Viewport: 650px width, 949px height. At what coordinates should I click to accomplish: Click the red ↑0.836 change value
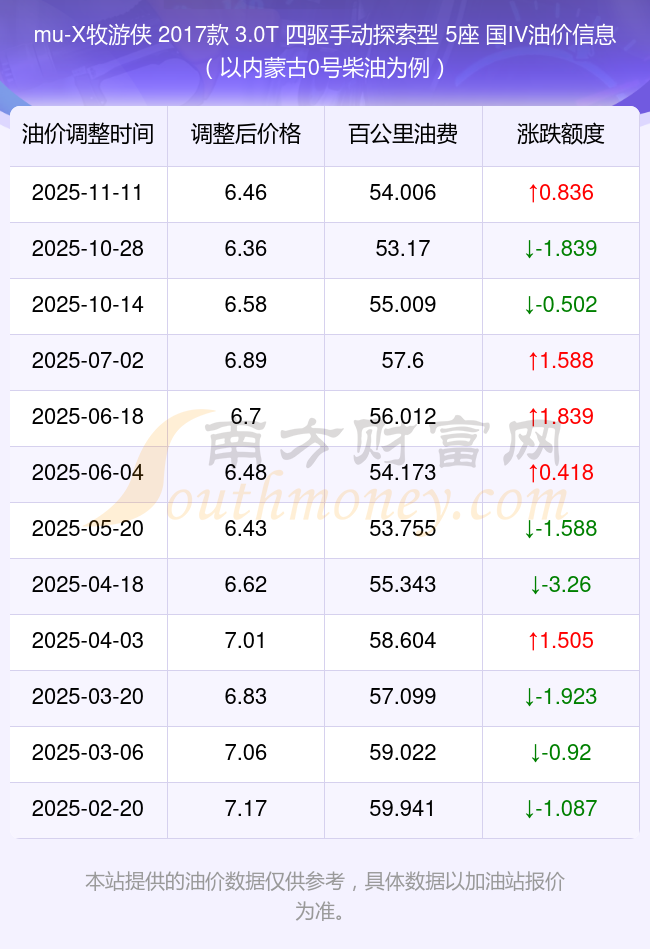point(561,193)
